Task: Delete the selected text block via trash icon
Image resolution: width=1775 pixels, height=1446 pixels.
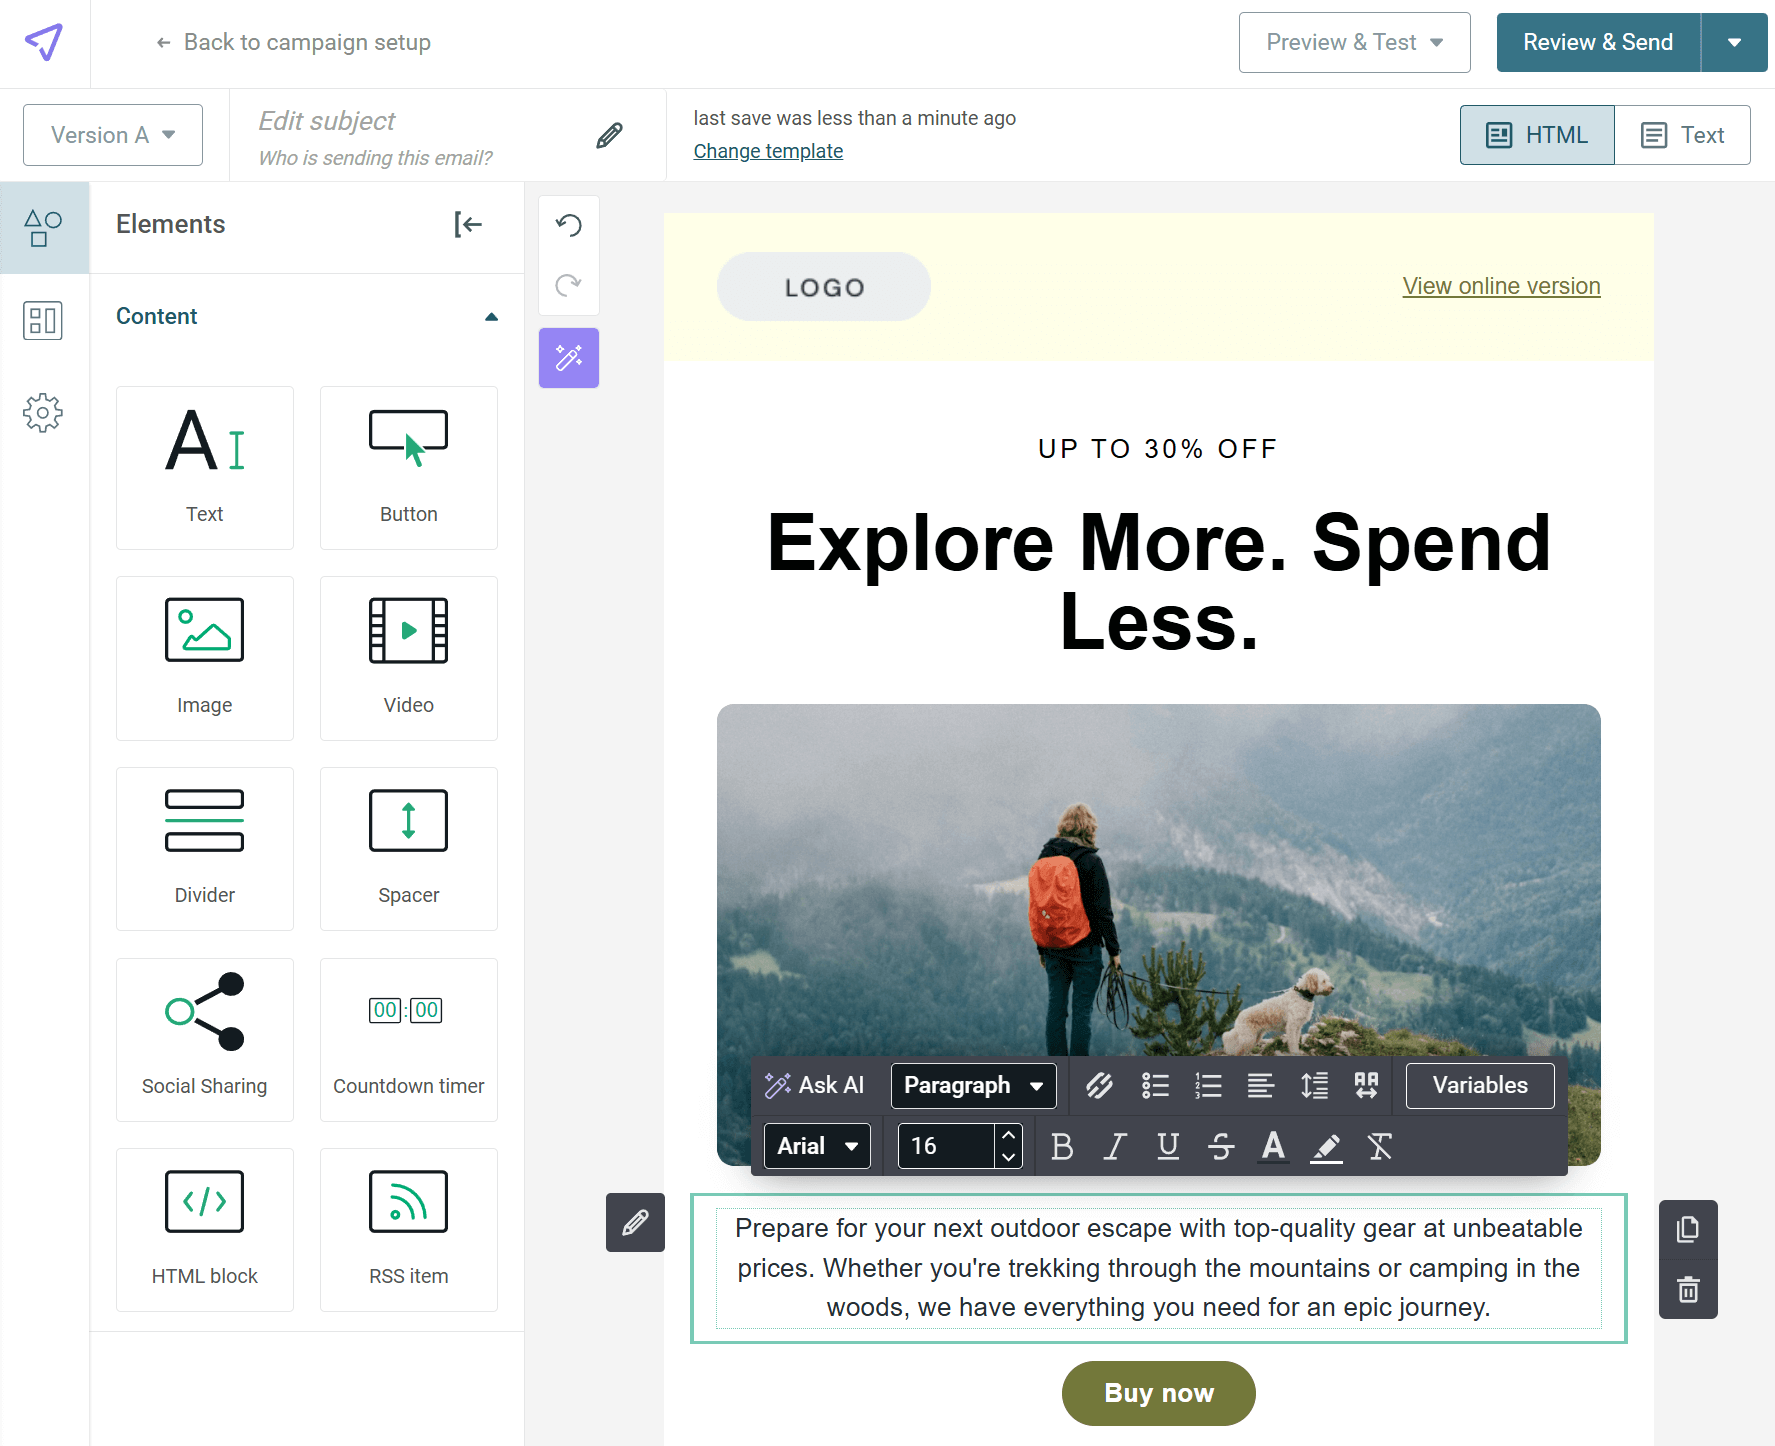Action: point(1688,1290)
